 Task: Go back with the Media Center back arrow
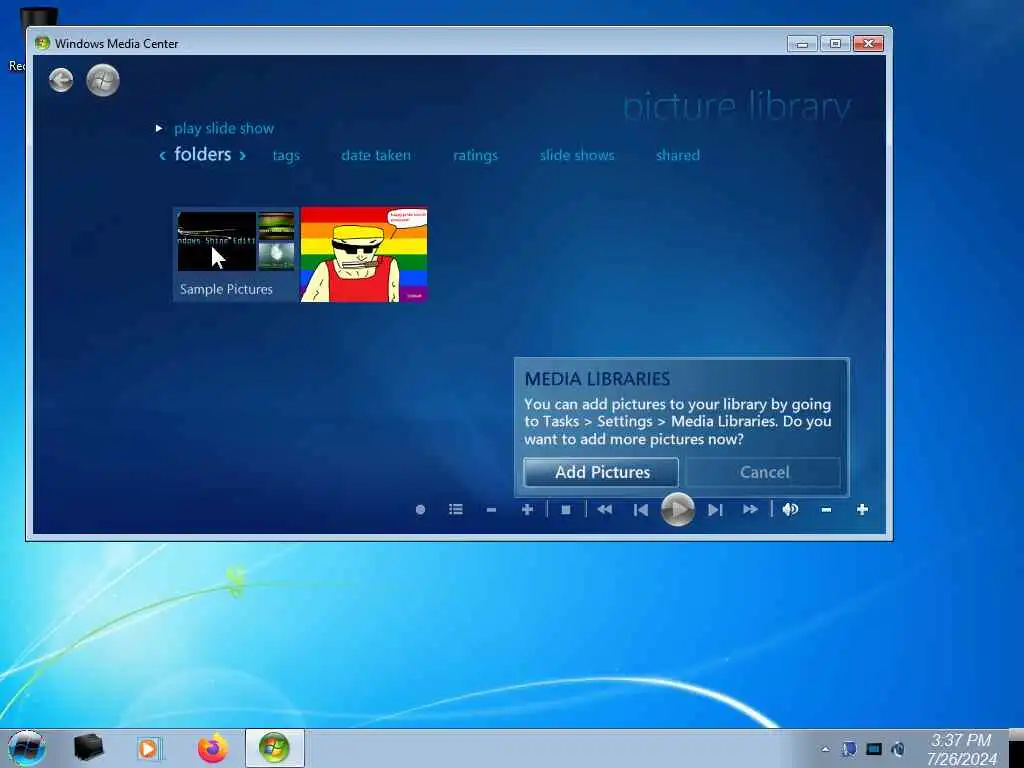click(61, 80)
